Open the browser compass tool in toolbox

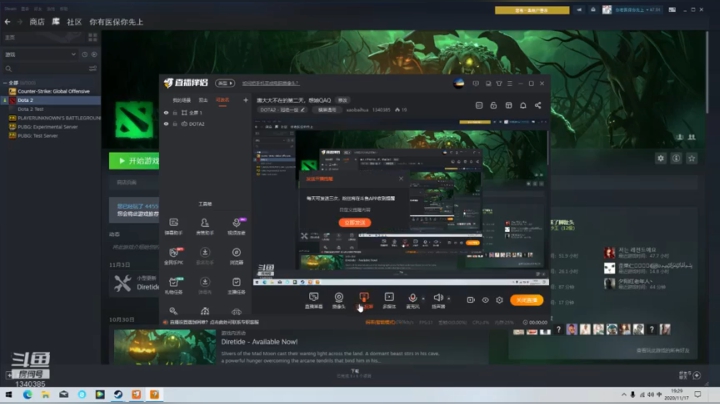point(236,255)
